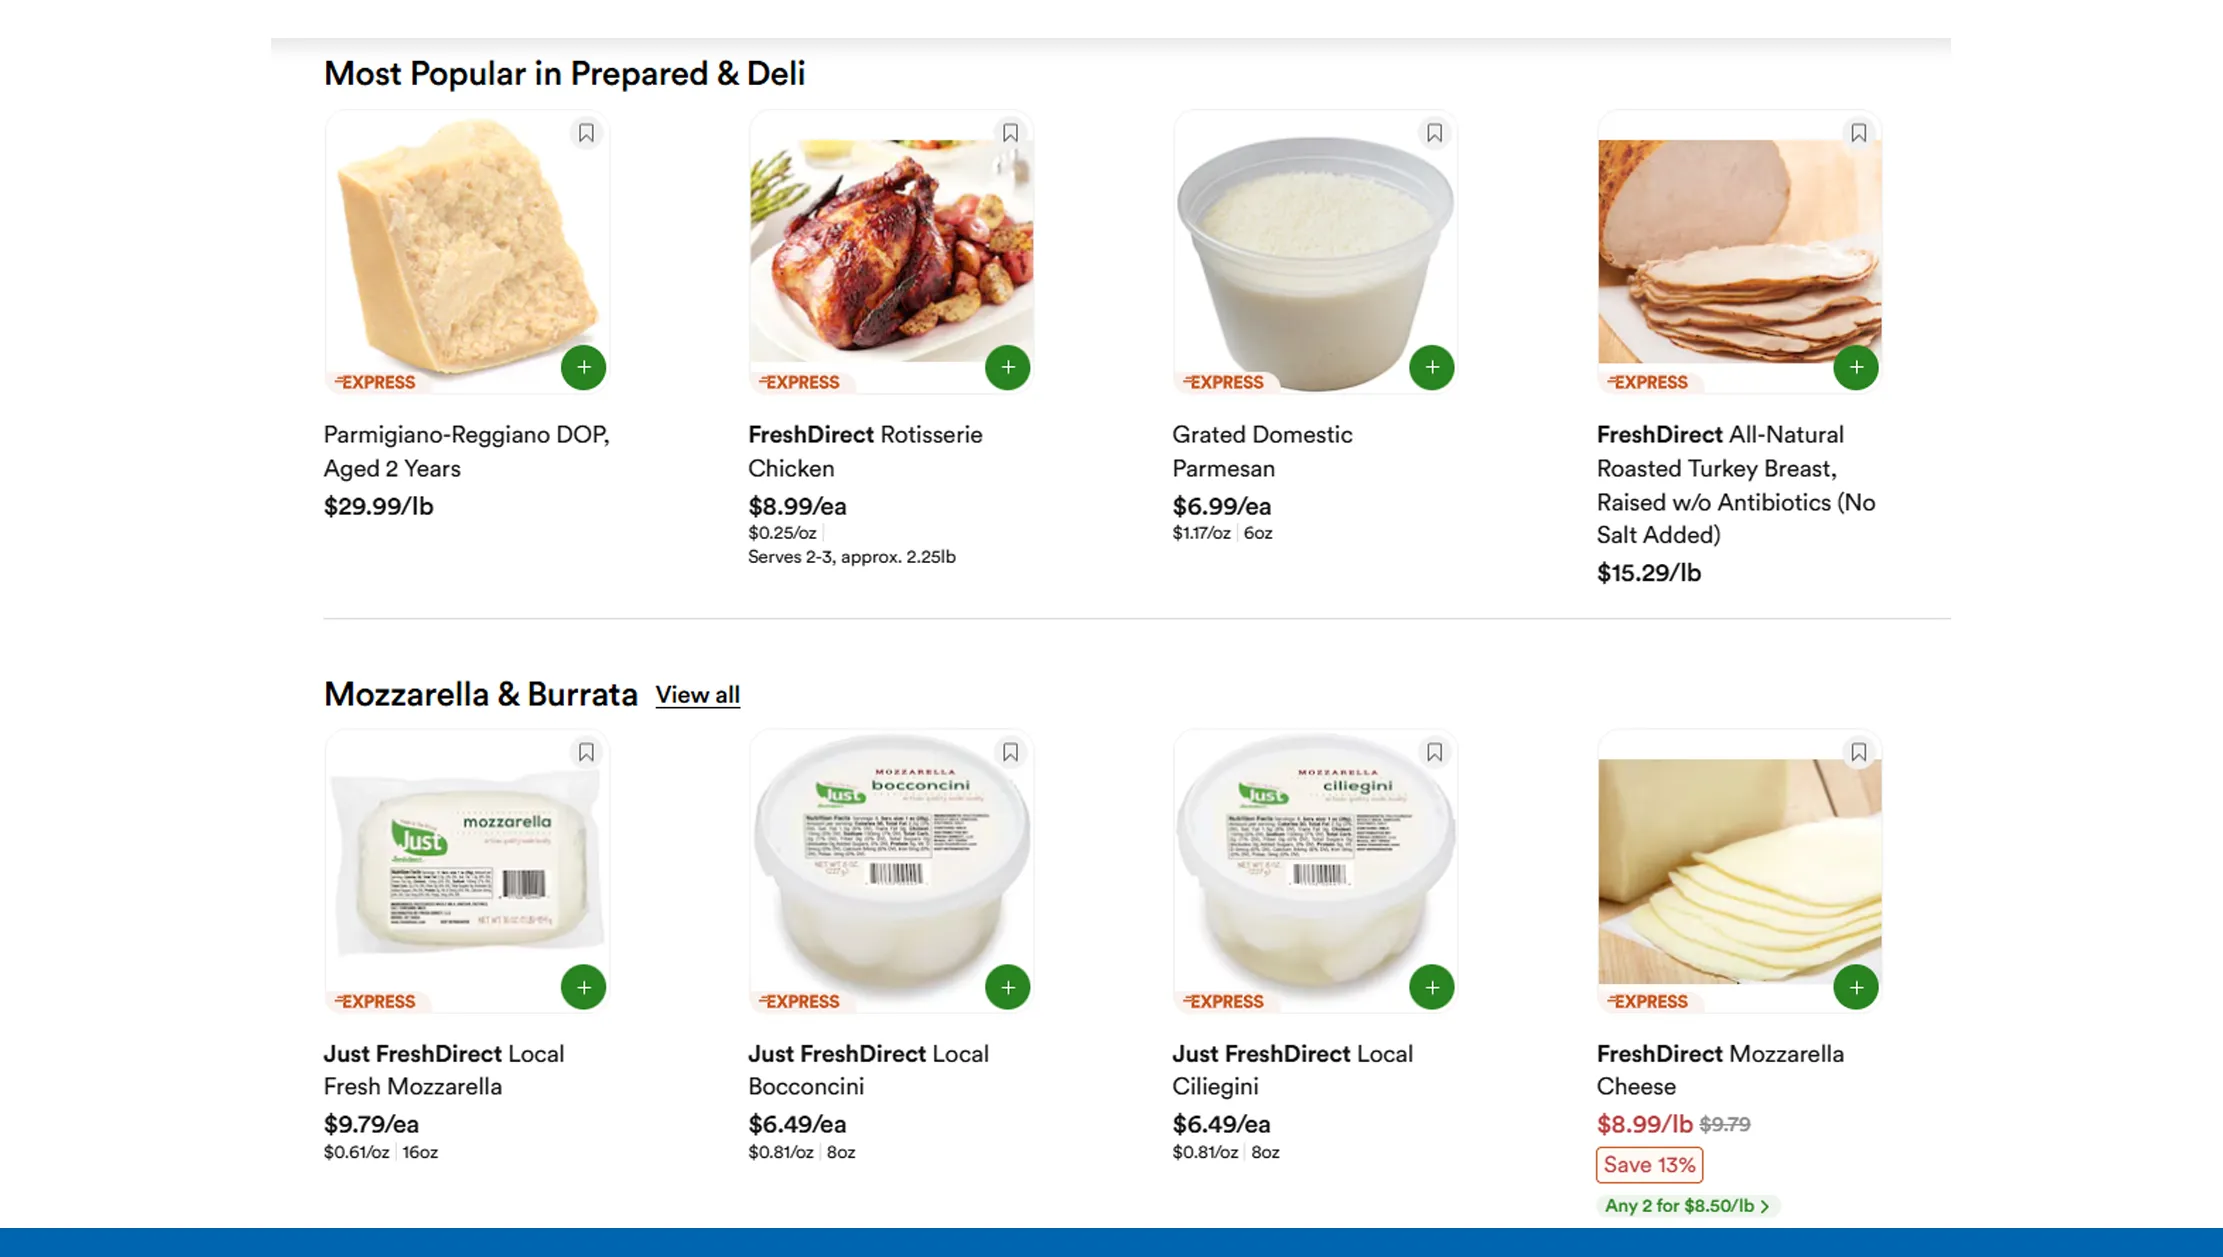
Task: Add Roasted Turkey Breast to cart
Action: click(x=1856, y=367)
